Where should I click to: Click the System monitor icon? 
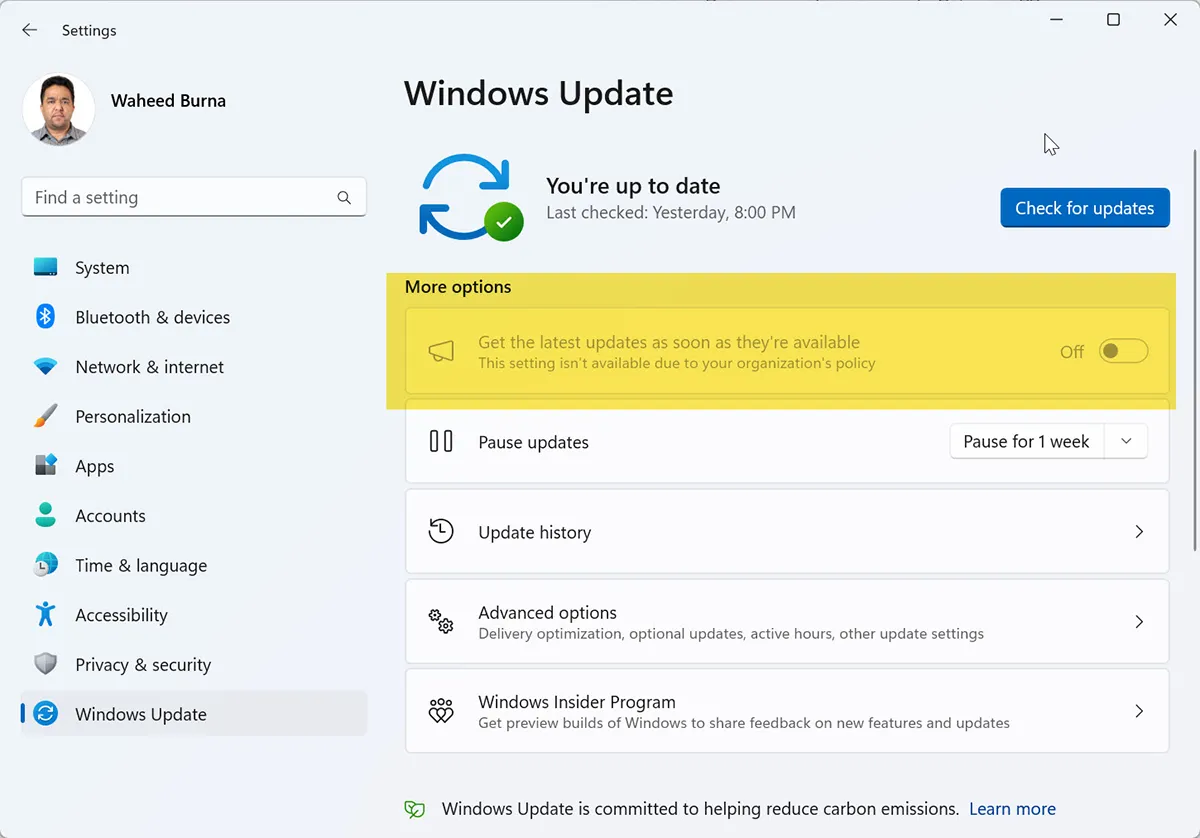click(x=45, y=267)
